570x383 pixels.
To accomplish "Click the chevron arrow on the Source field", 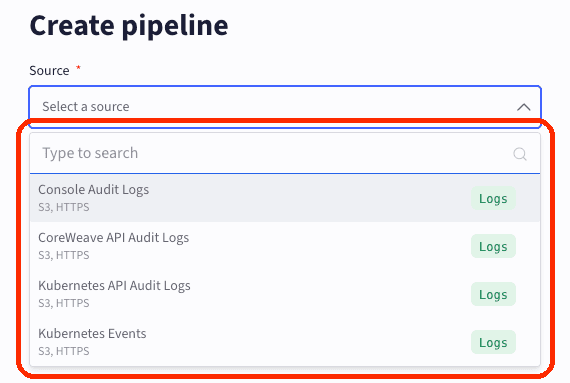I will coord(523,107).
